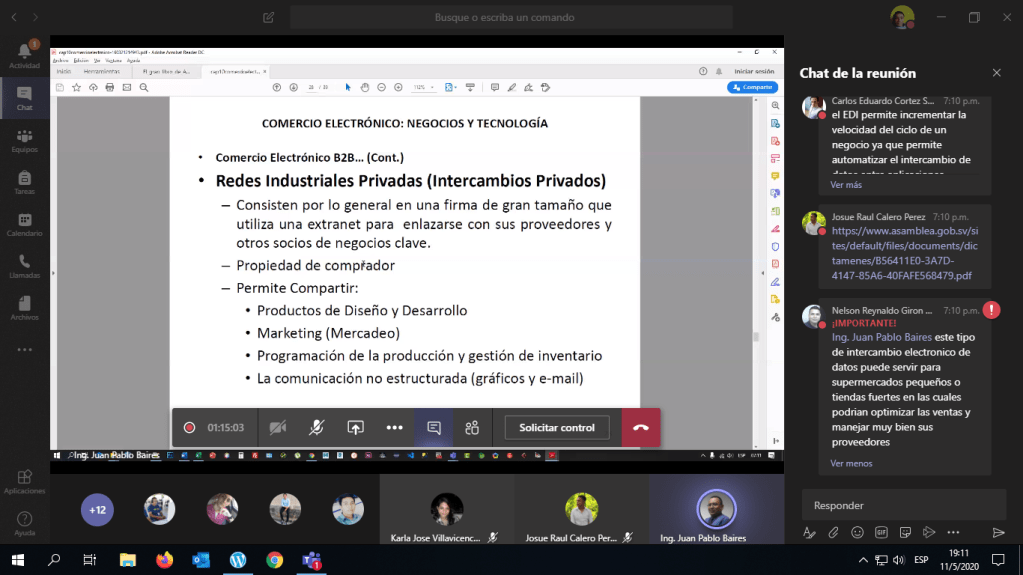
Task: Toggle the camera on or off
Action: 277,427
